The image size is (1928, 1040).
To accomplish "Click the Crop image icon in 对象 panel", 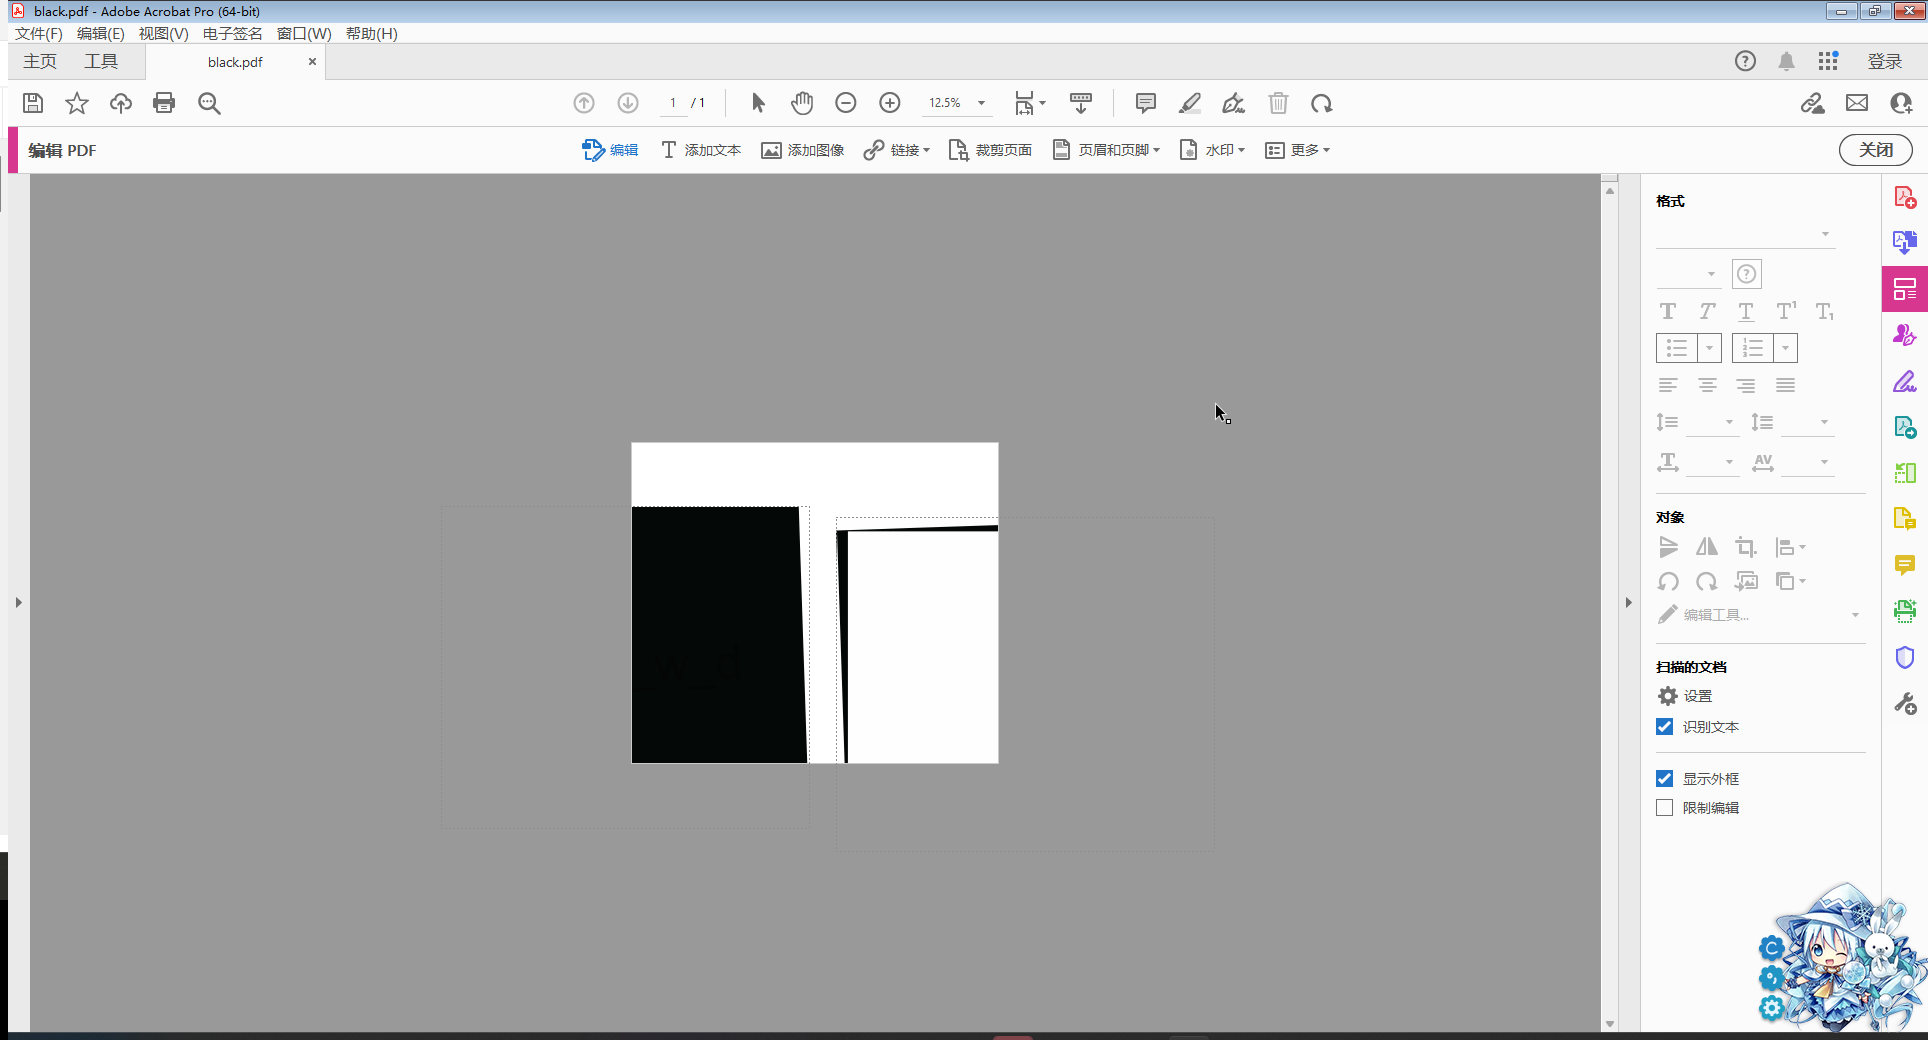I will [1745, 547].
